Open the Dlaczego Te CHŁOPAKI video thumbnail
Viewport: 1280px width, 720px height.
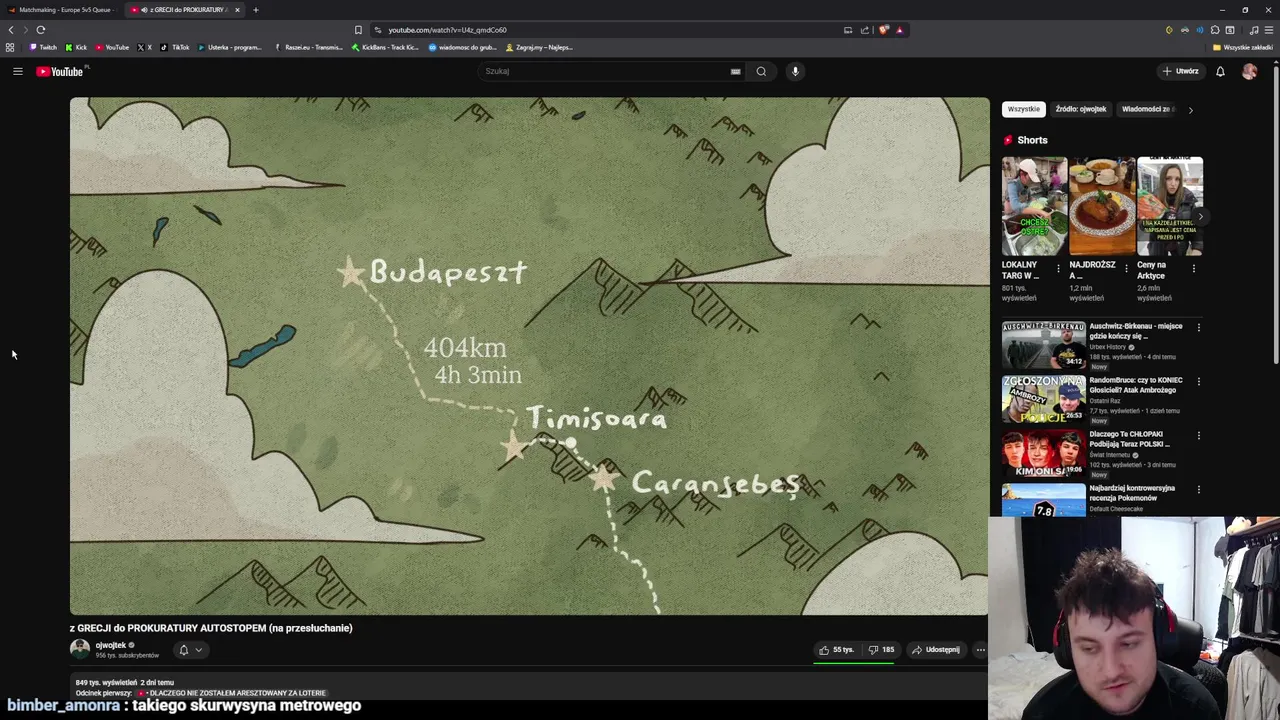tap(1044, 453)
